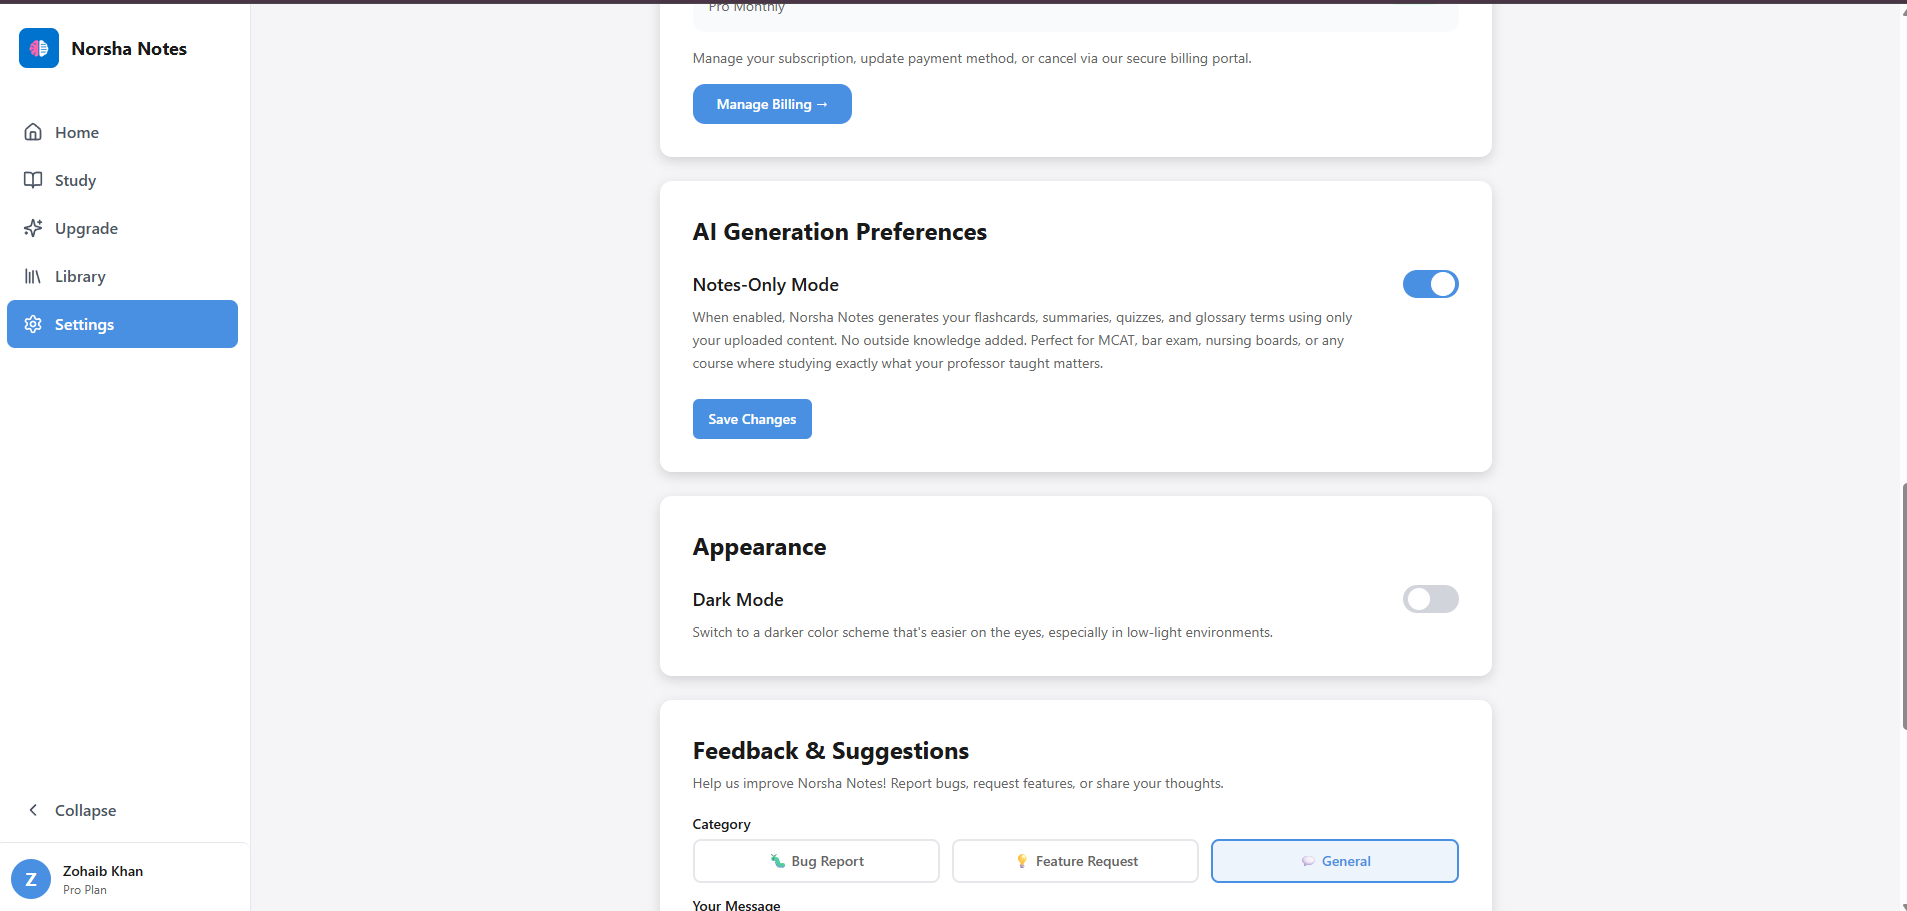
Task: Open the Upgrade menu label
Action: (86, 228)
